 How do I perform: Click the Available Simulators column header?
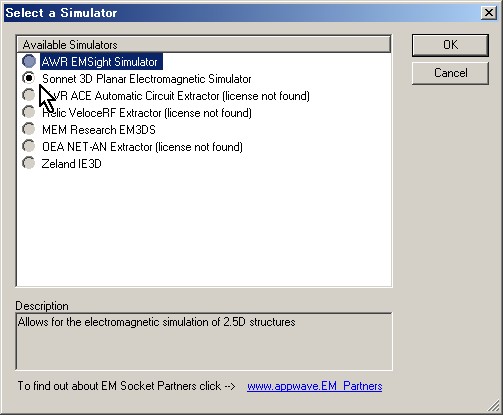[204, 44]
